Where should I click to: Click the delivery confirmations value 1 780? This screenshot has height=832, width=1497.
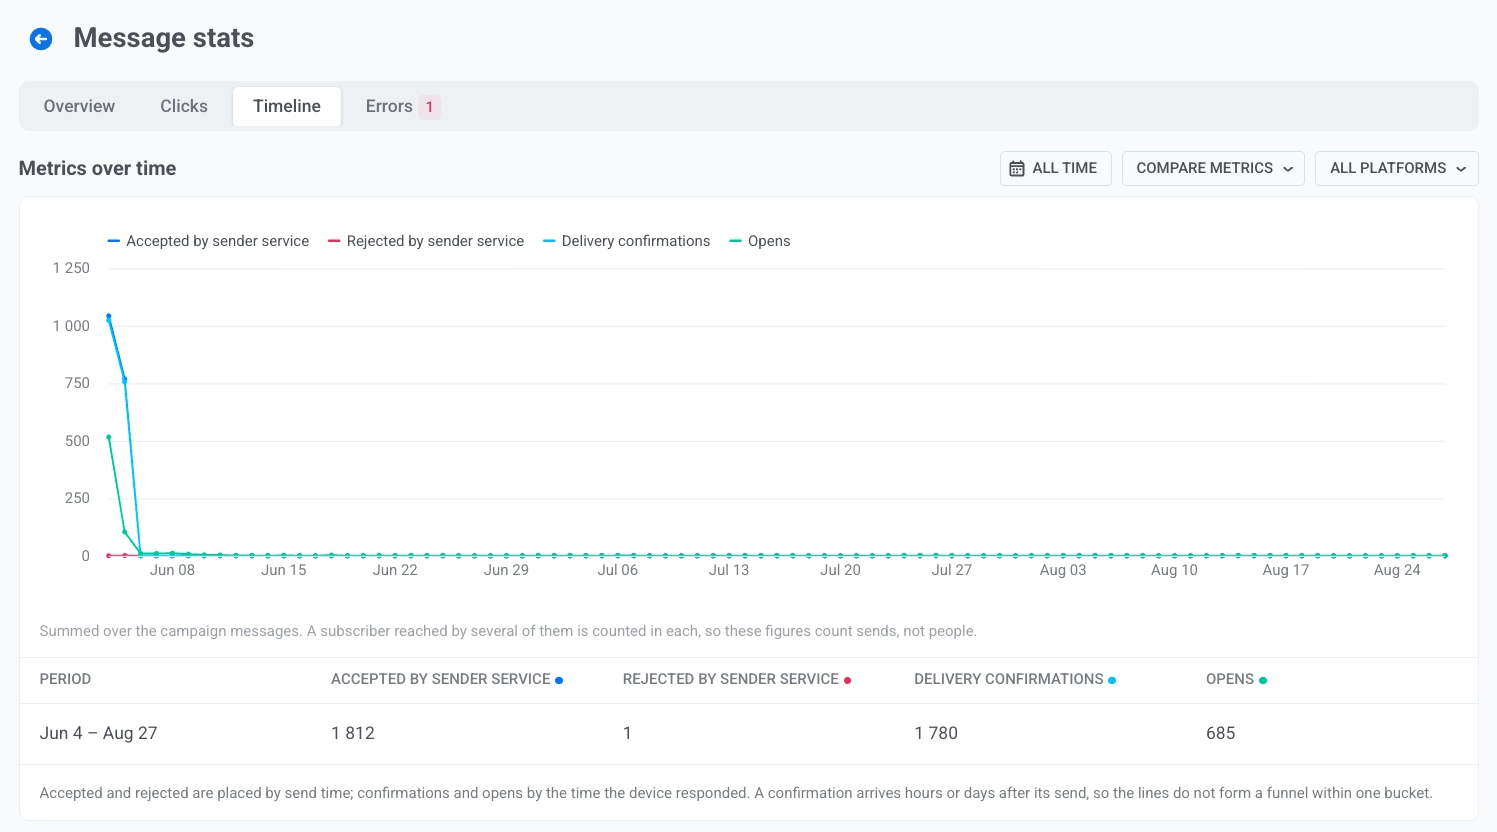point(936,733)
